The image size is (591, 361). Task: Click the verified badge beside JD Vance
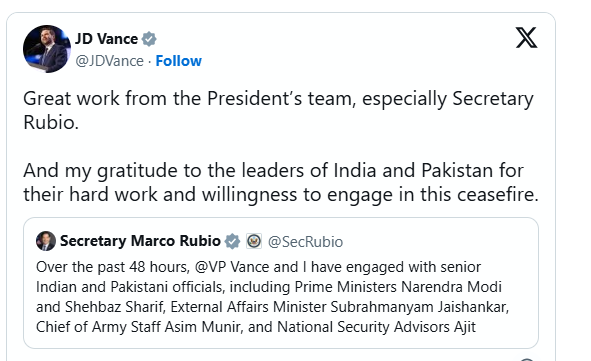[149, 39]
